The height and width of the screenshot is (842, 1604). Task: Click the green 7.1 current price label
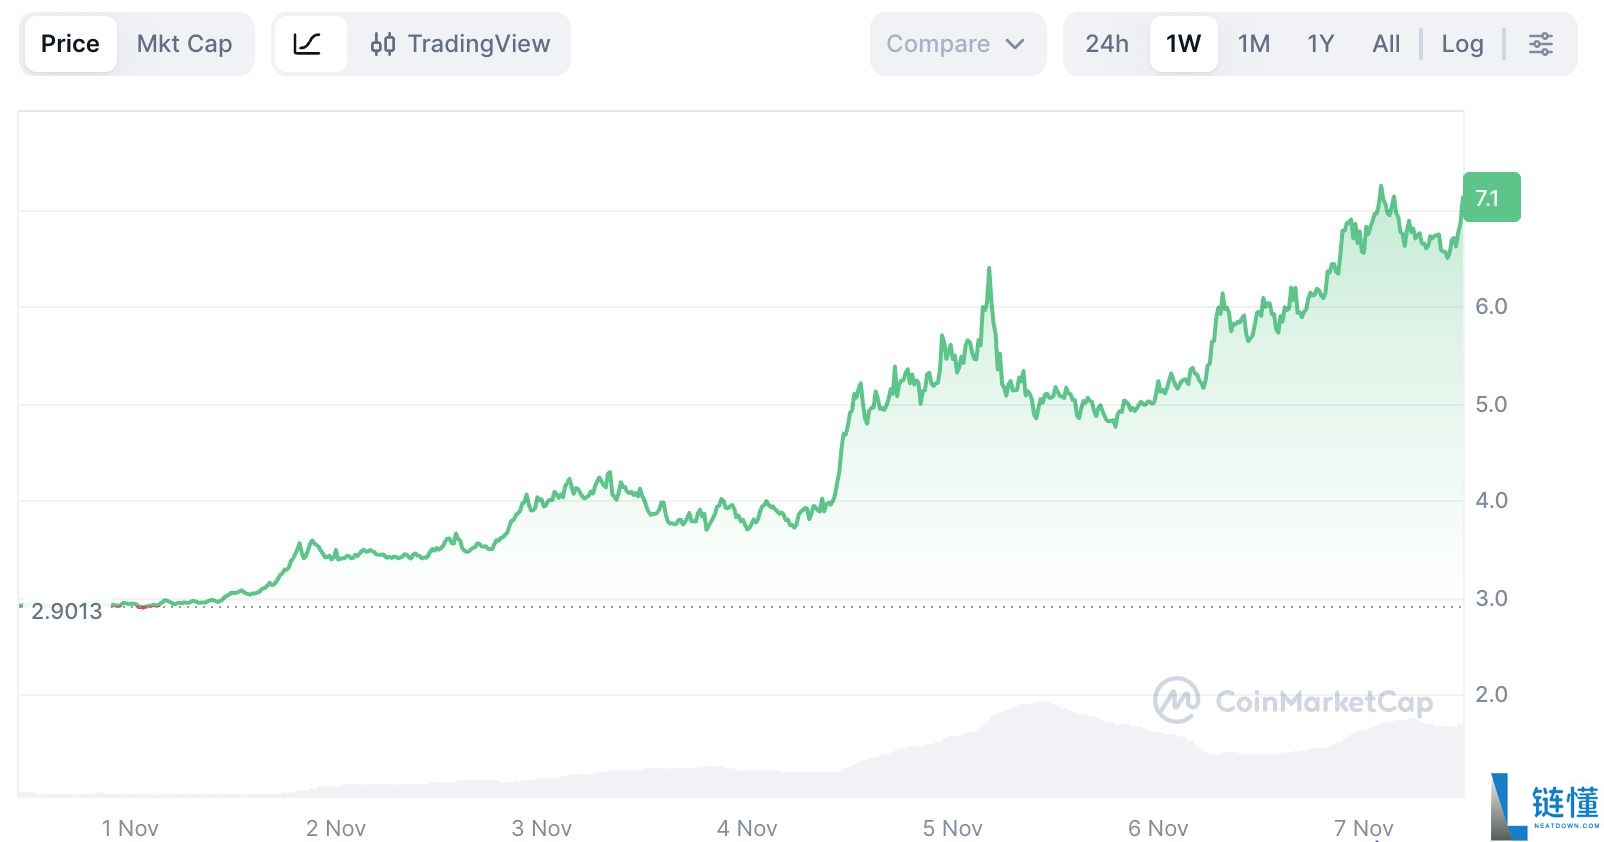tap(1490, 198)
